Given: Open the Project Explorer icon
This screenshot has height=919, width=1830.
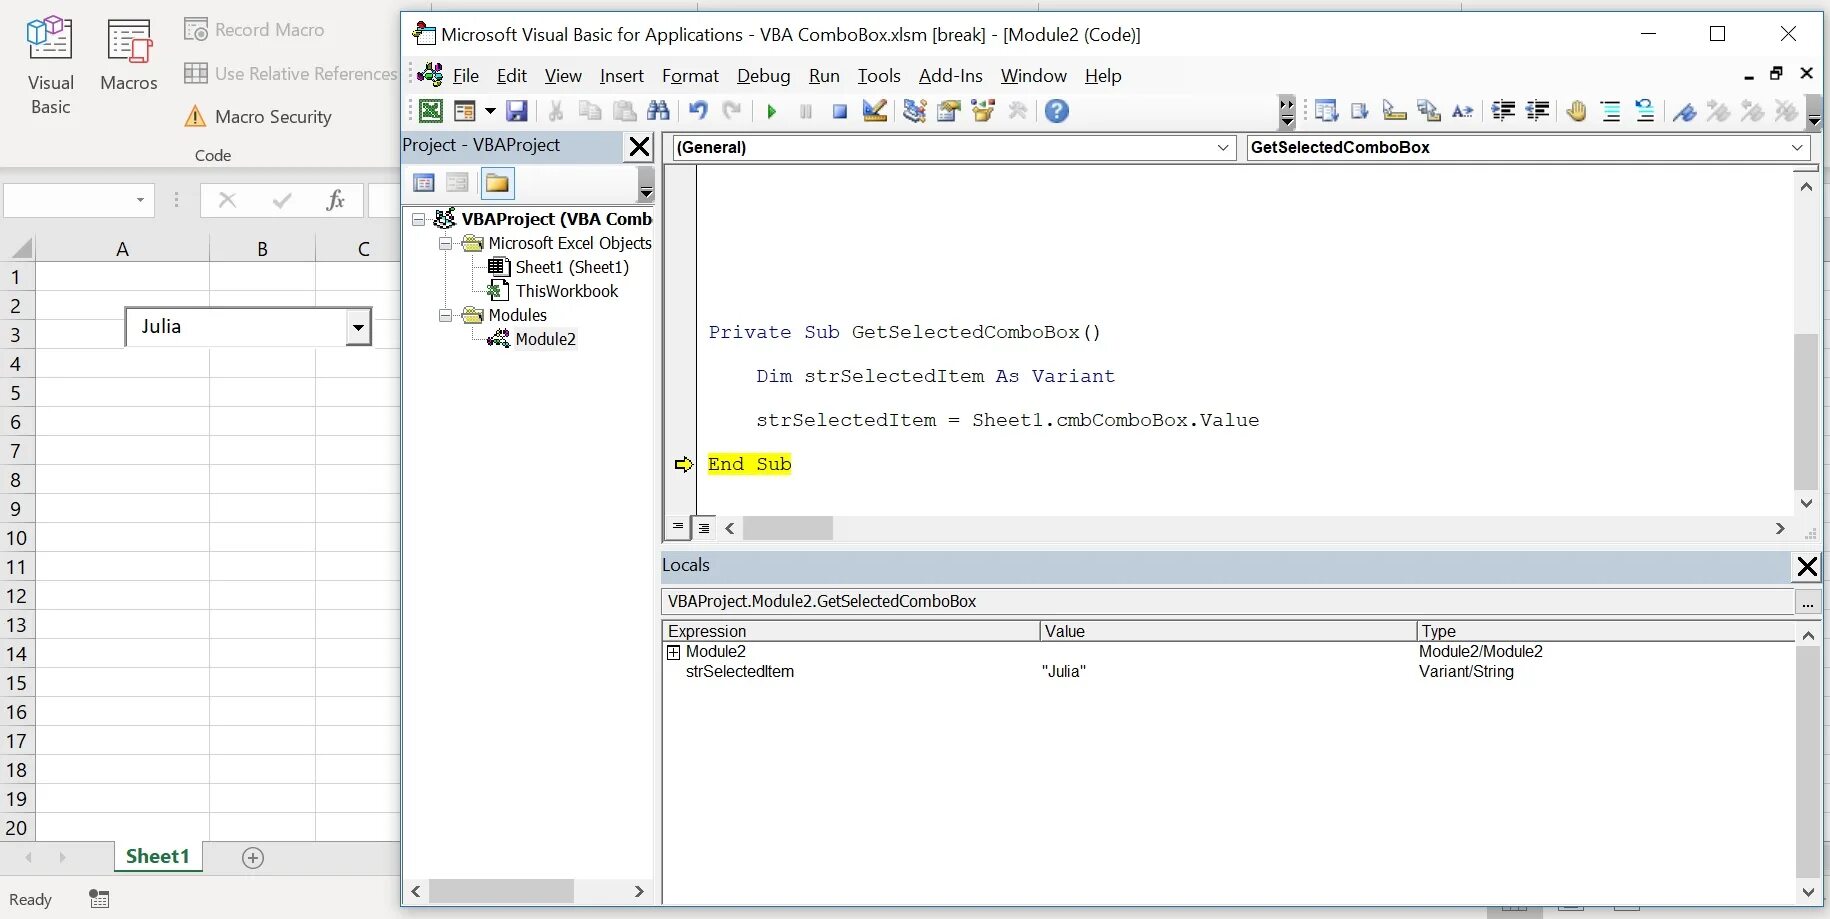Looking at the screenshot, I should [x=914, y=111].
